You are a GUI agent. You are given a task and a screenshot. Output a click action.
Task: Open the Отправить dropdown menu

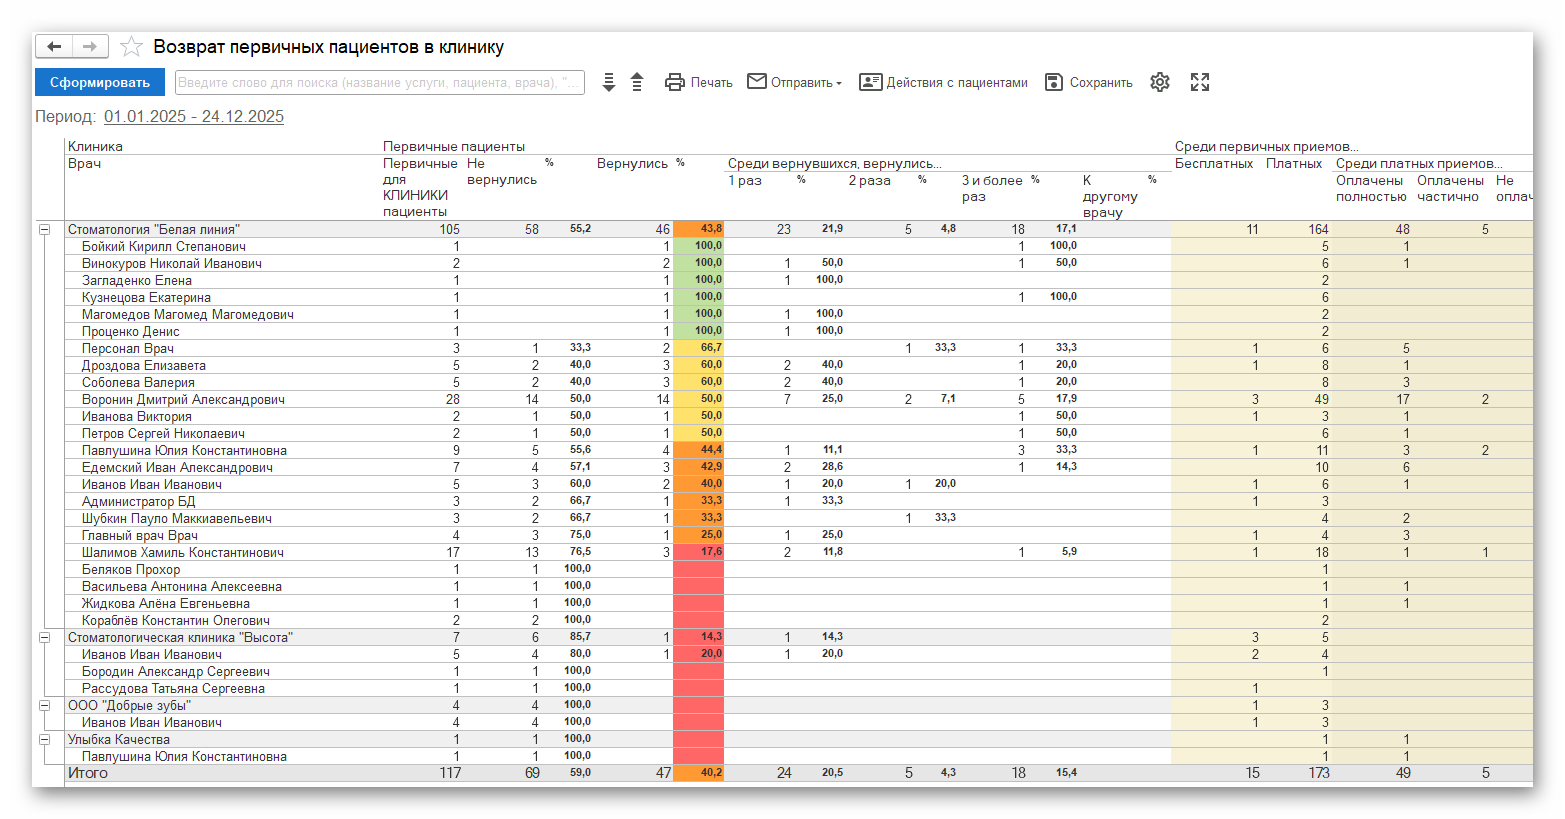coord(795,83)
